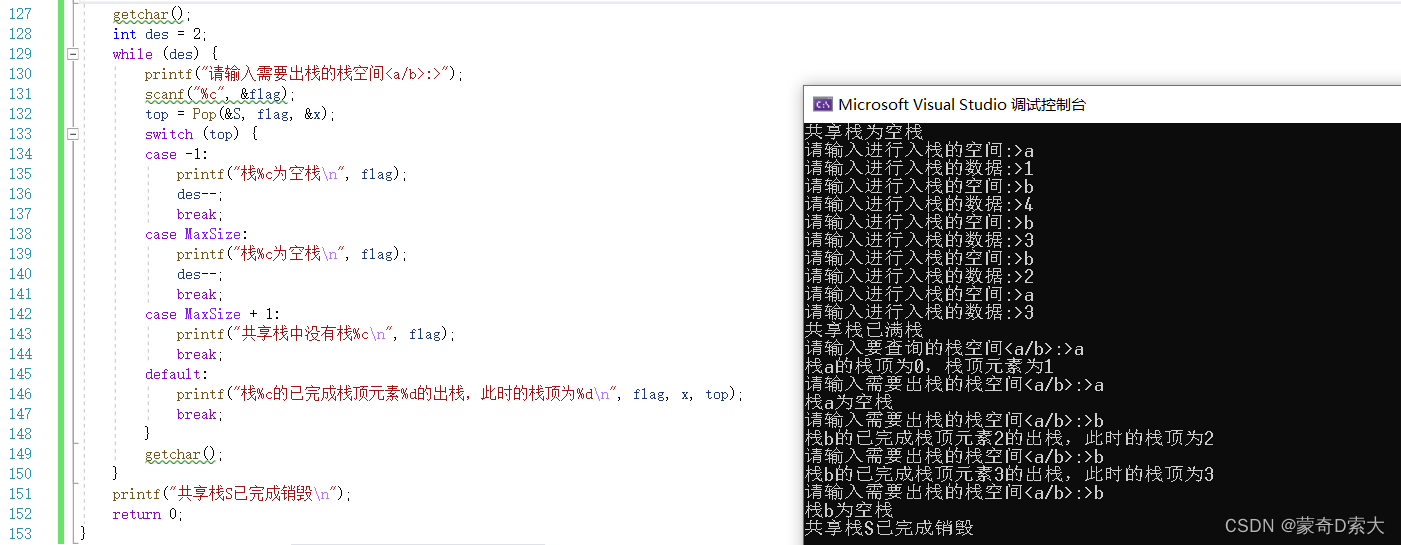The width and height of the screenshot is (1401, 545).
Task: Click line number 127 in the gutter
Action: [x=20, y=14]
